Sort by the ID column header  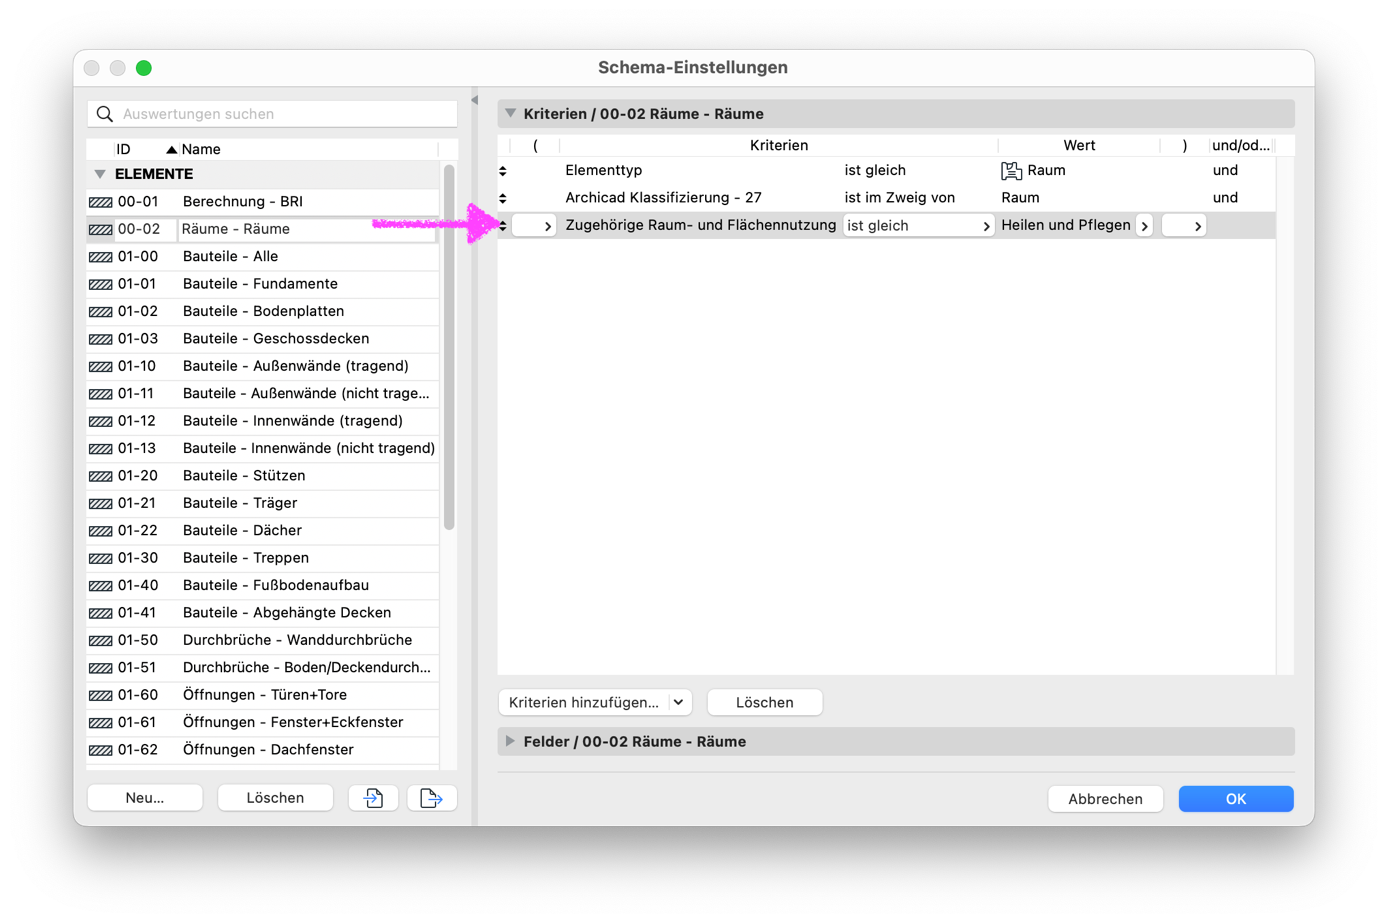tap(123, 150)
